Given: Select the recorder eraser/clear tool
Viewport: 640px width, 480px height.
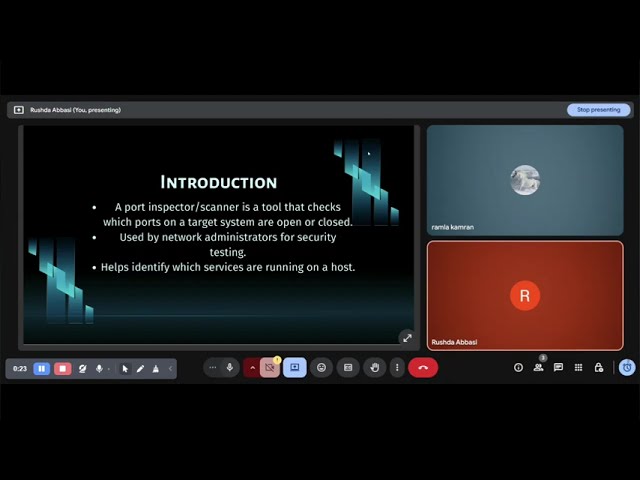Looking at the screenshot, I should [156, 369].
